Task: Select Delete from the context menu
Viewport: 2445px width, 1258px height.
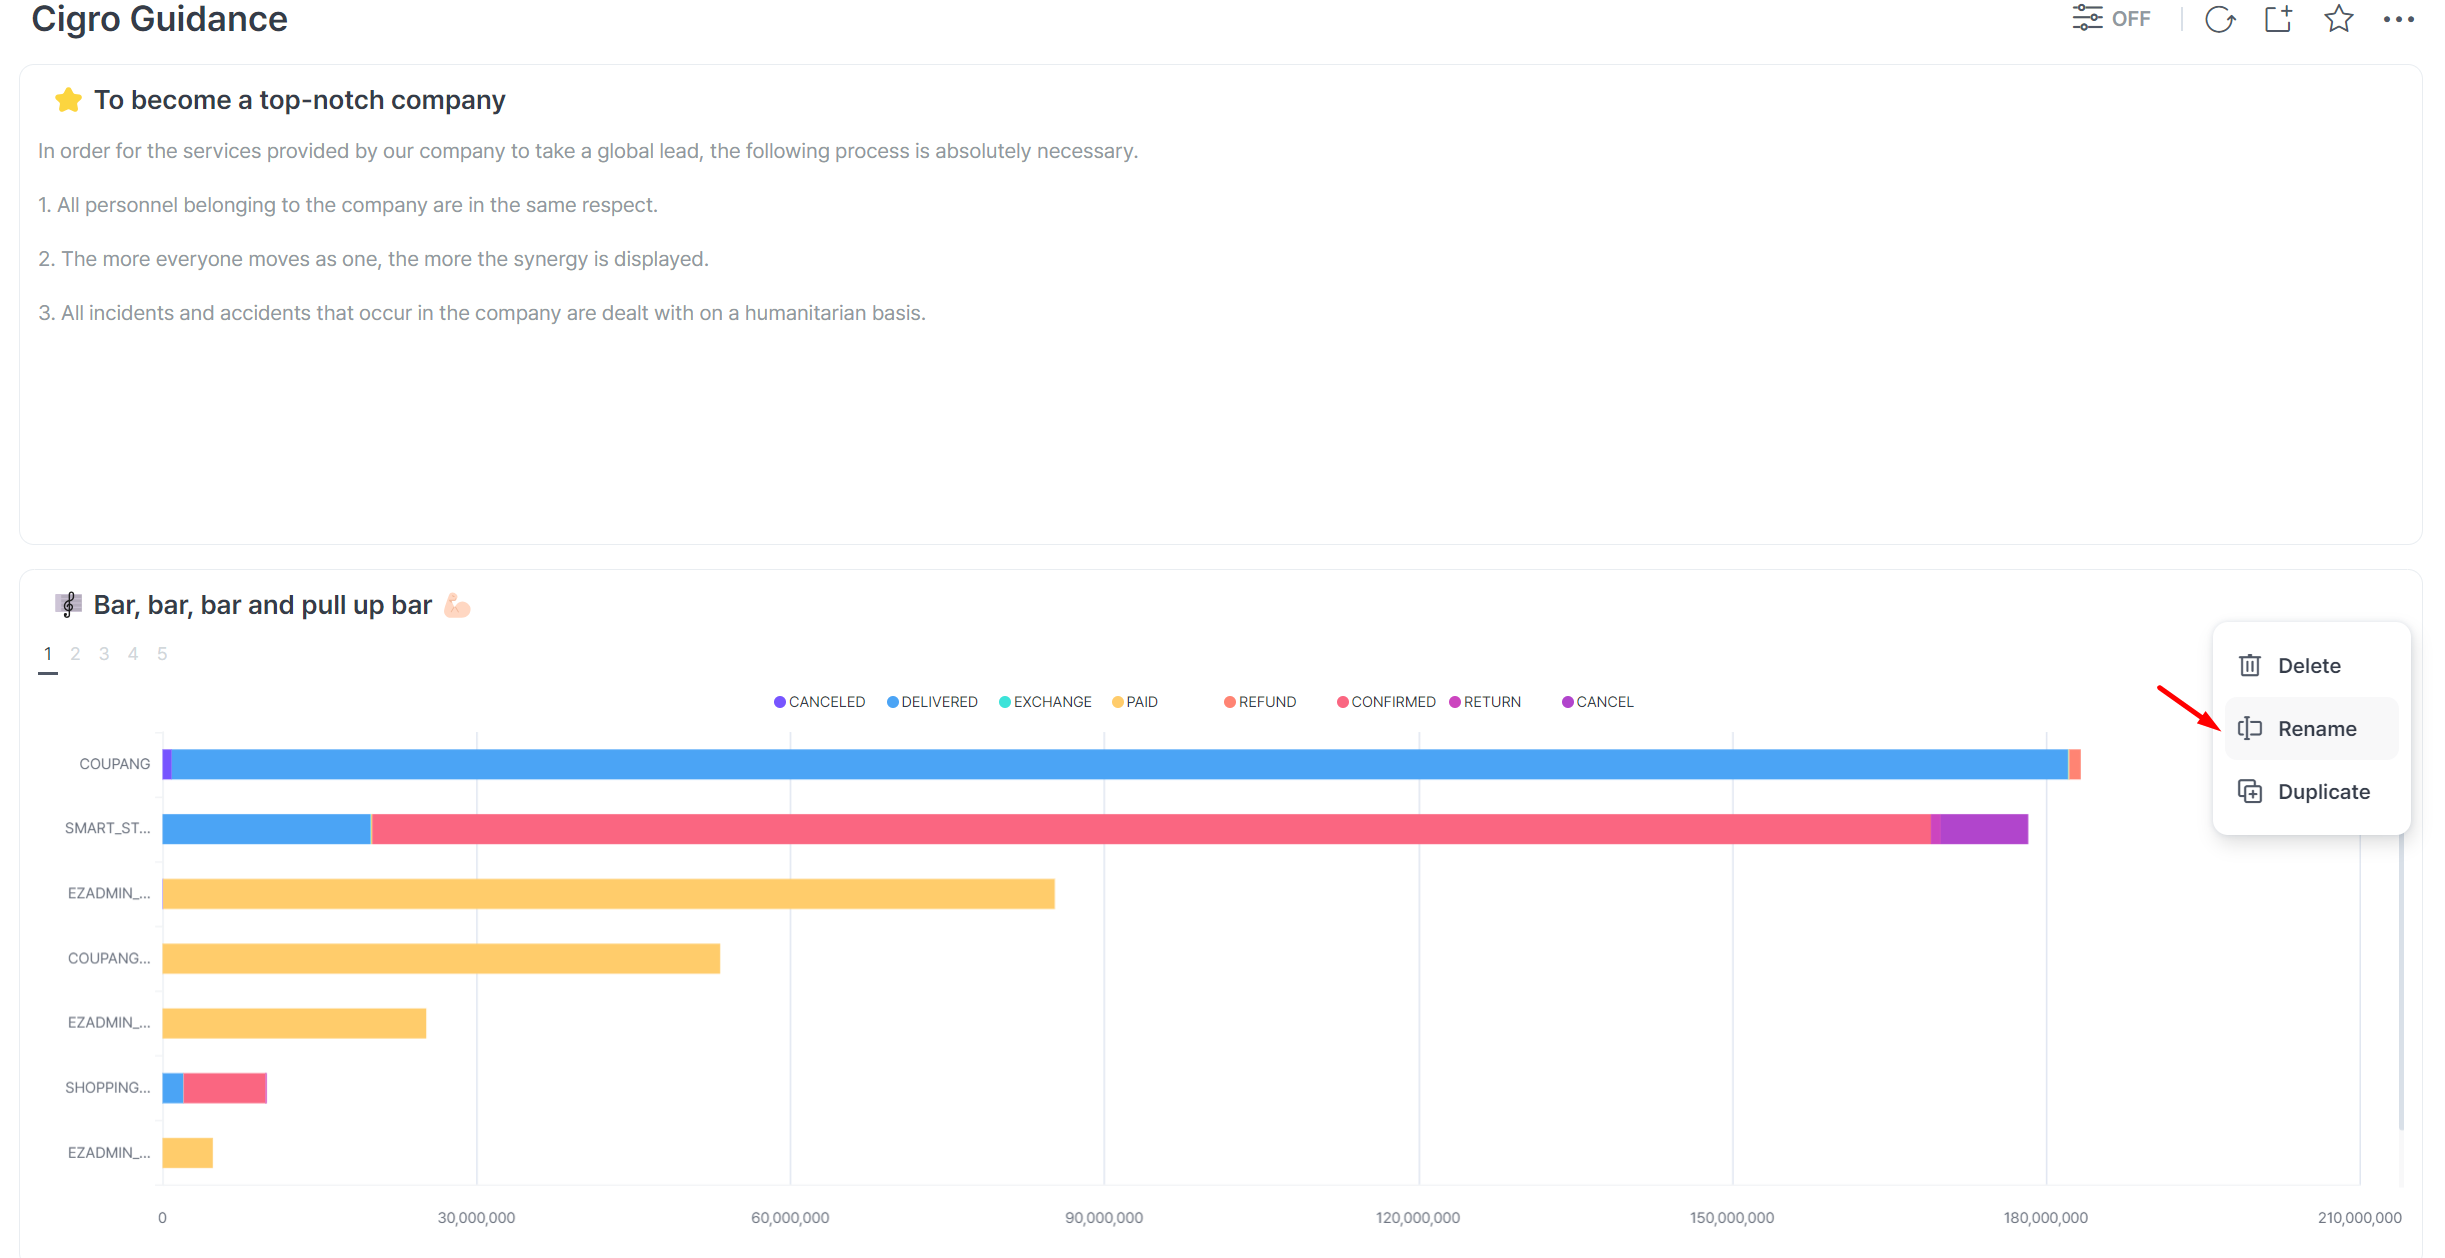Action: [2308, 666]
